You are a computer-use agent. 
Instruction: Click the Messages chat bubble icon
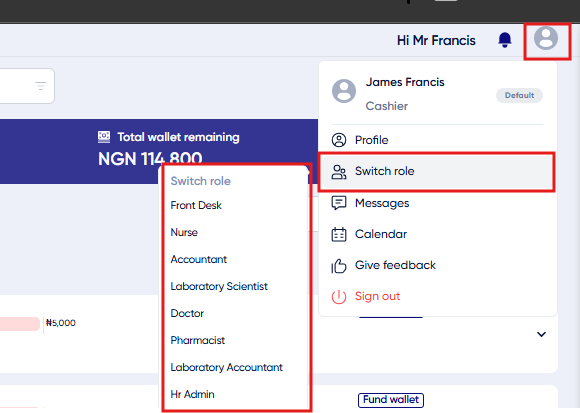pyautogui.click(x=339, y=203)
